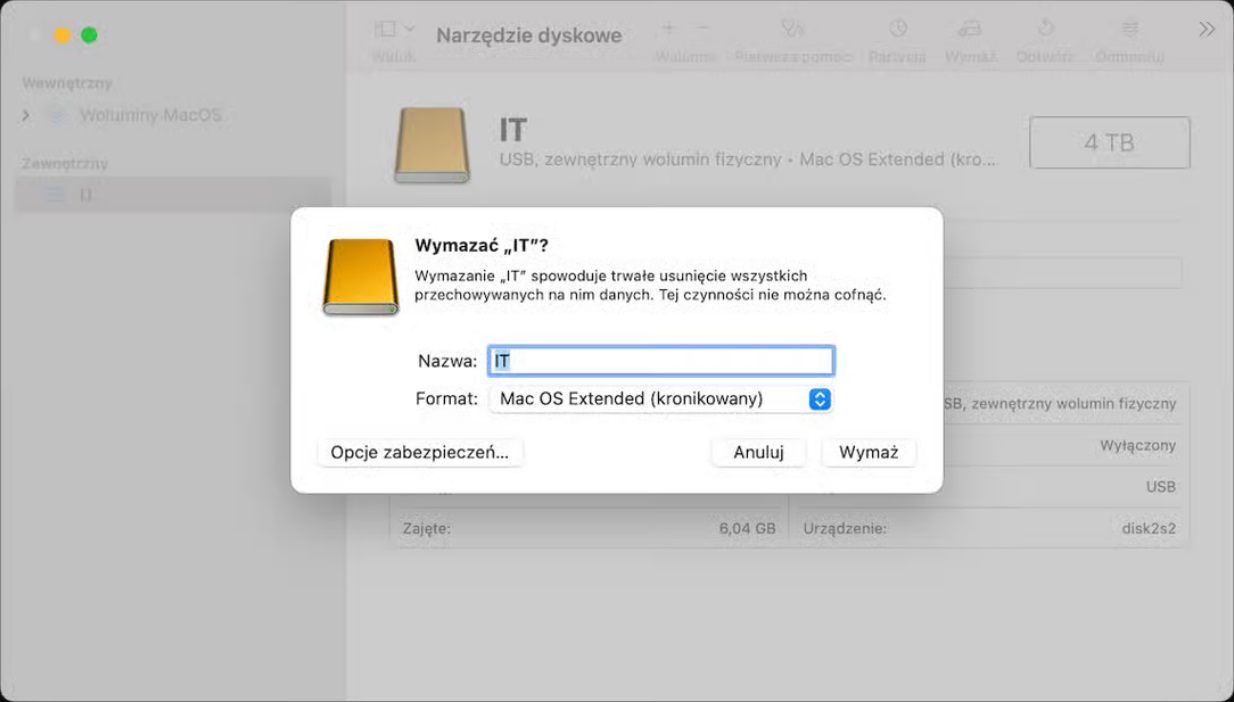
Task: Click the remove volume minus icon
Action: pyautogui.click(x=703, y=28)
